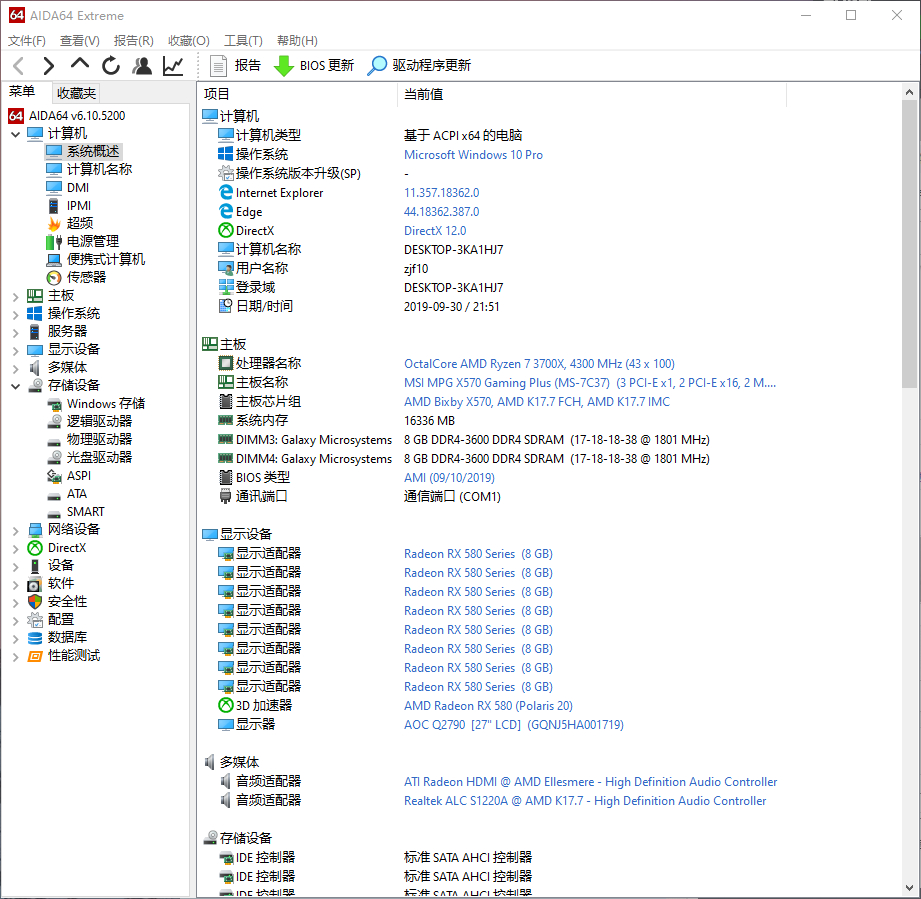Open the 查看(V) menu

click(80, 41)
